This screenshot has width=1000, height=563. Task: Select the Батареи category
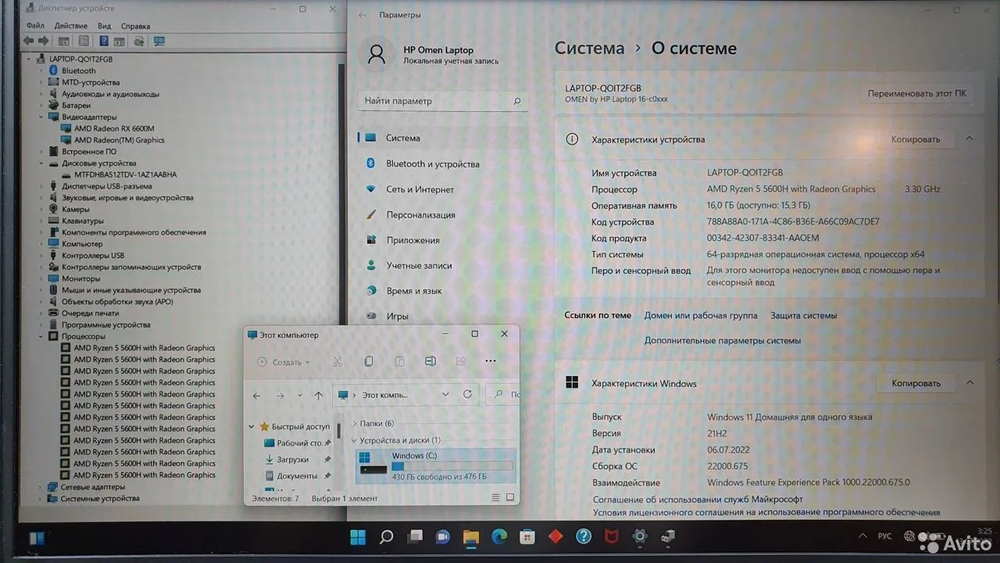click(x=76, y=105)
